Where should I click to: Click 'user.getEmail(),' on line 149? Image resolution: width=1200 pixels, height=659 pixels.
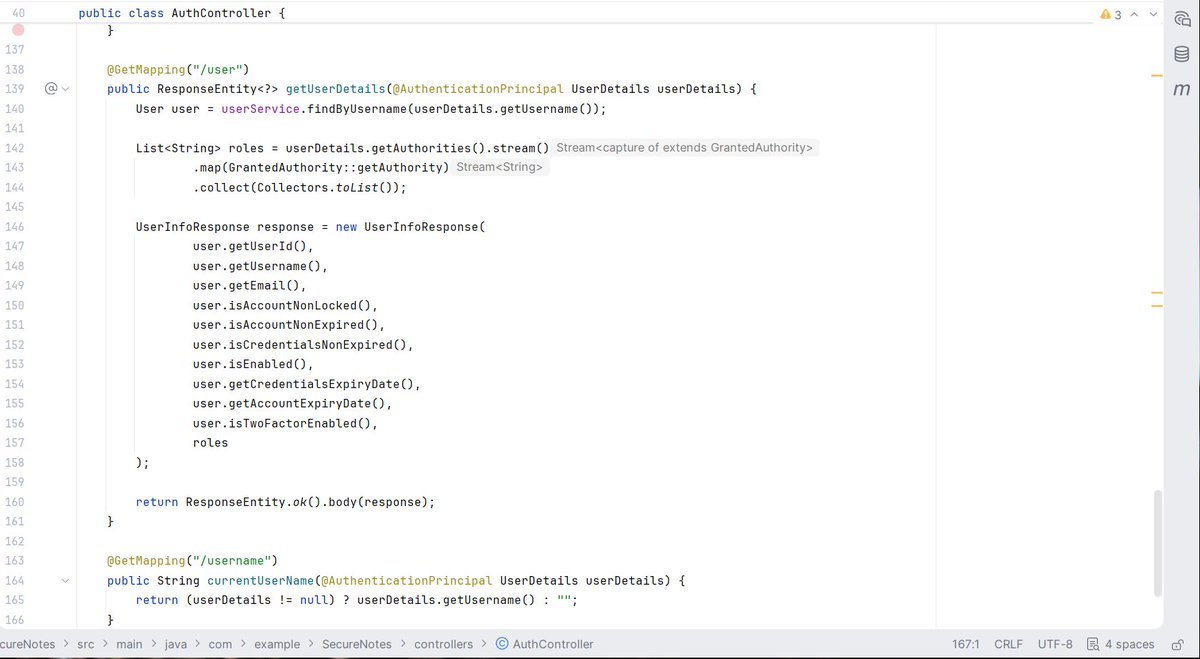click(249, 285)
